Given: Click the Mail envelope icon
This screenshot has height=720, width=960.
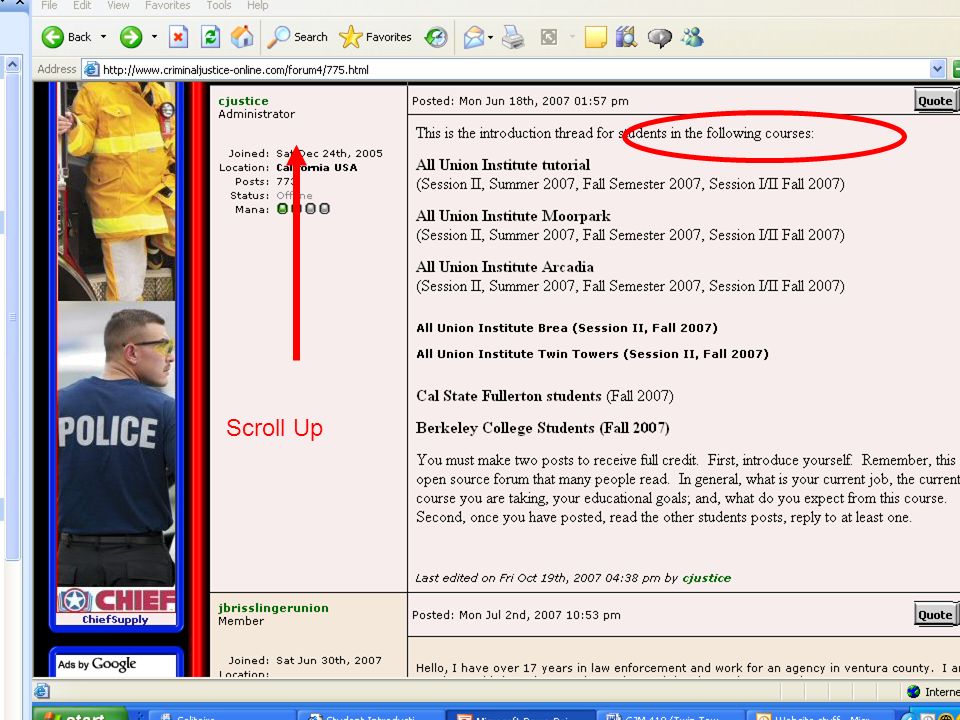Looking at the screenshot, I should (x=474, y=37).
